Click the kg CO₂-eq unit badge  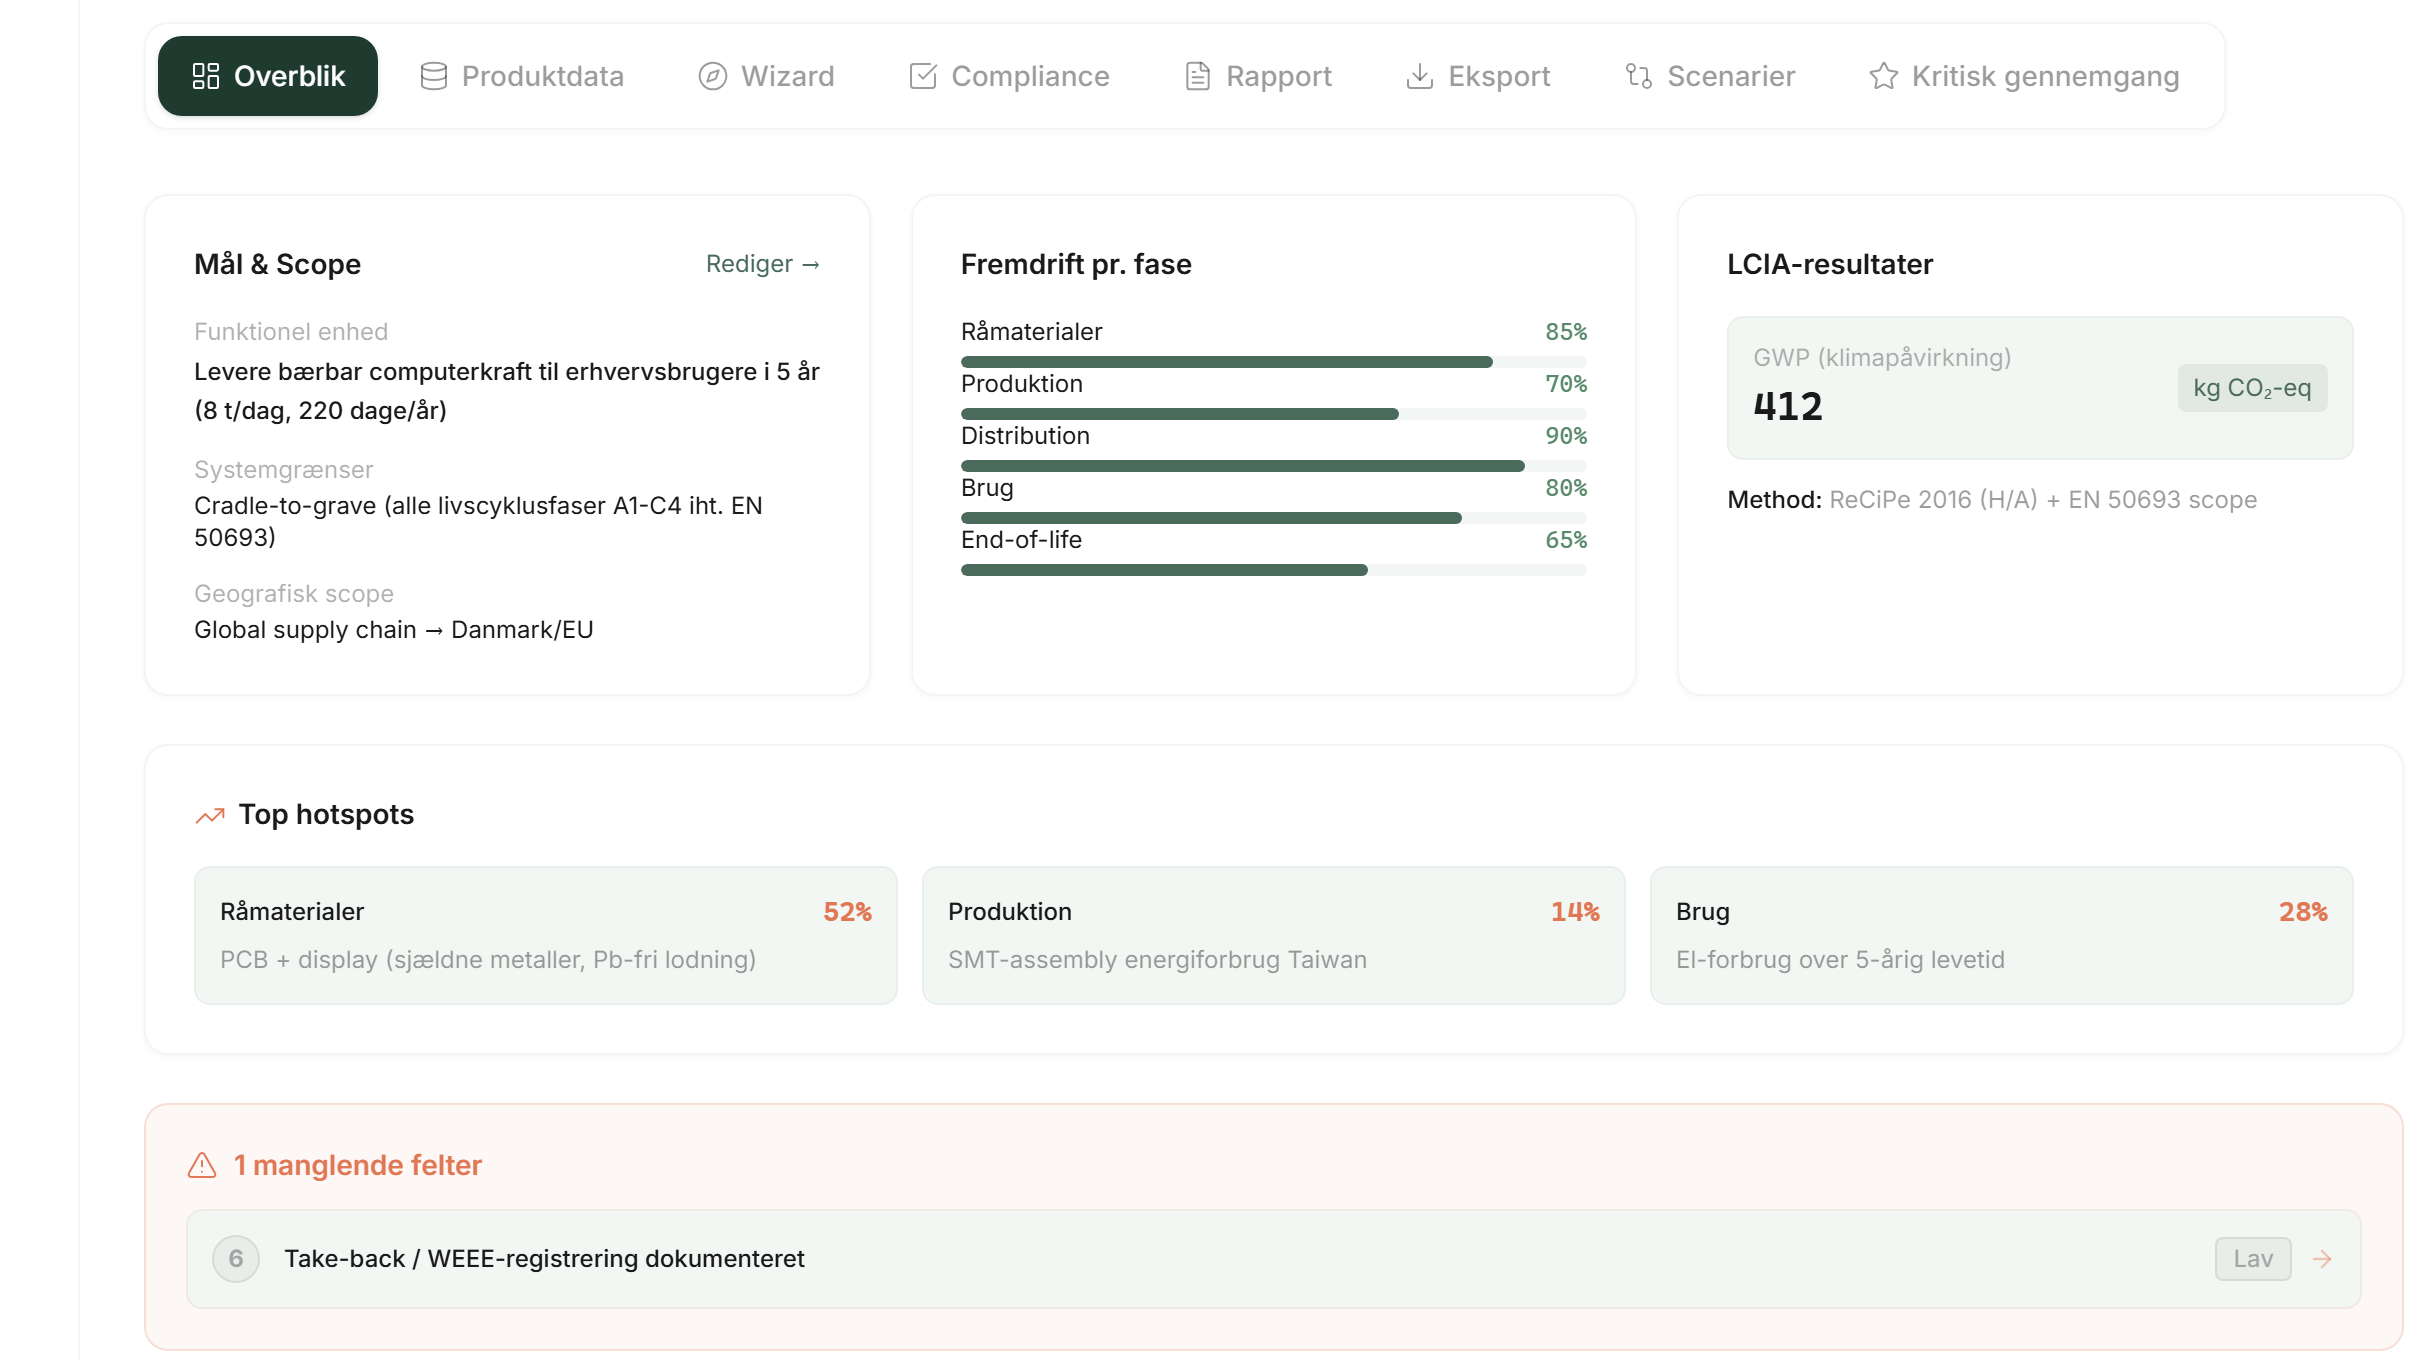[x=2253, y=388]
